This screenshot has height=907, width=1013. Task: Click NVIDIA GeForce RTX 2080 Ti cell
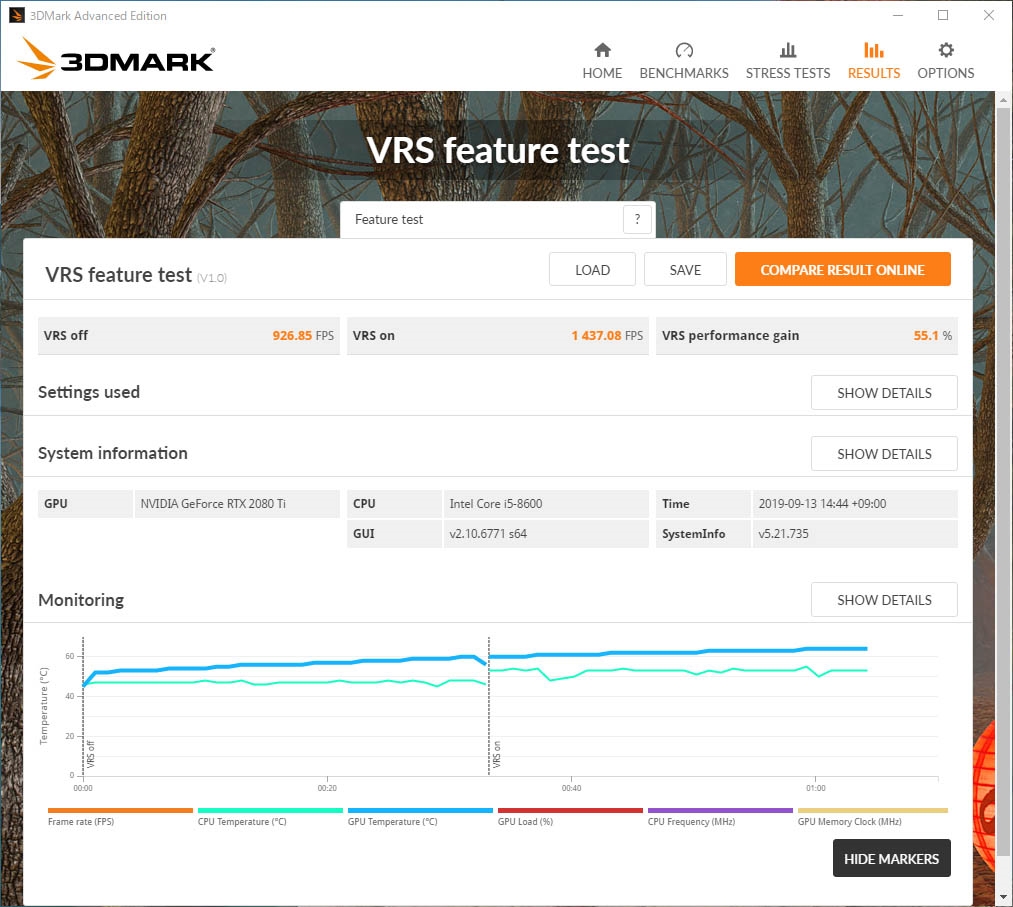pos(237,503)
